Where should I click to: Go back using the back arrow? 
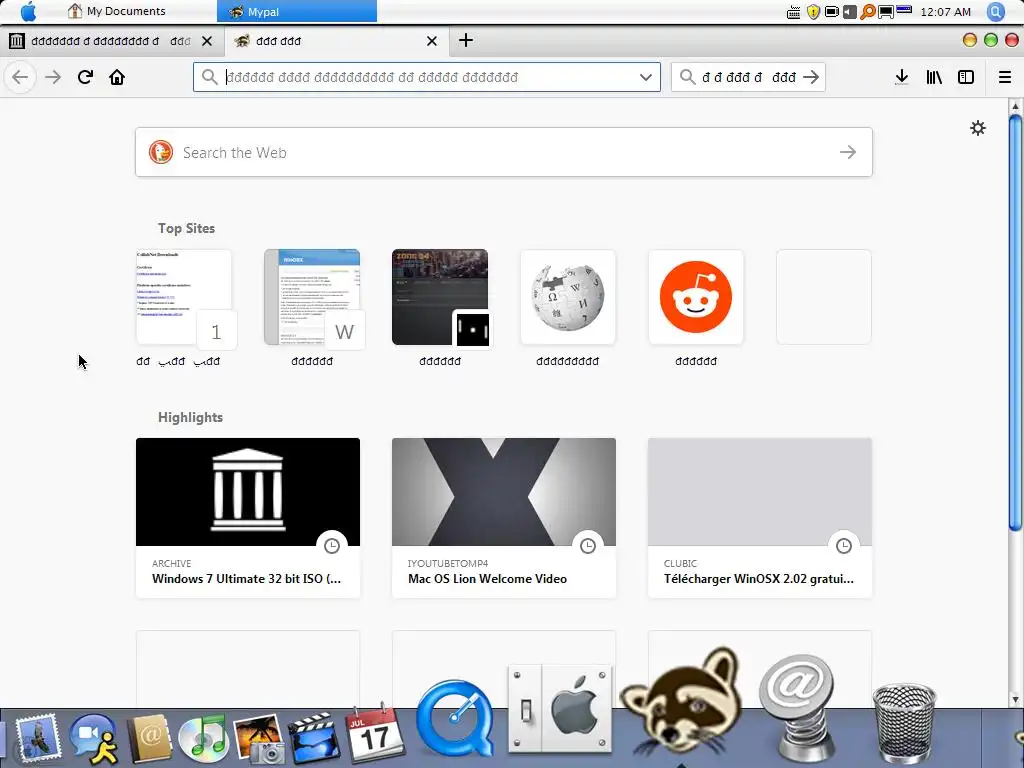(20, 77)
